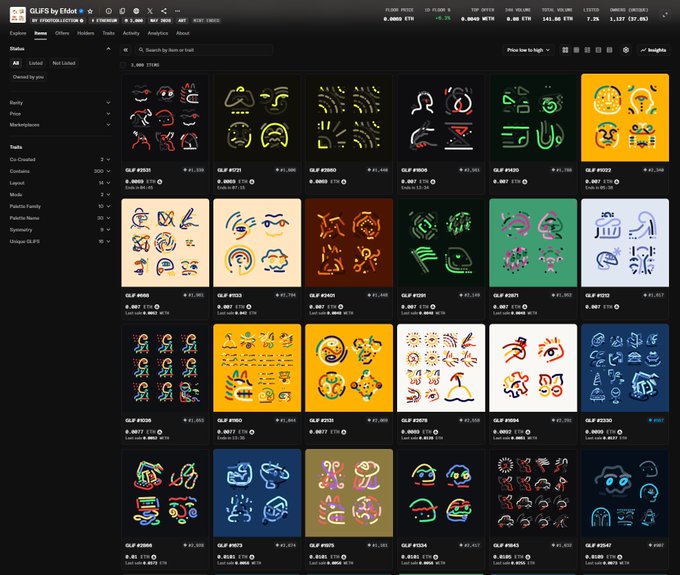Image resolution: width=680 pixels, height=575 pixels.
Task: Click the copy contract icon in header
Action: click(x=122, y=11)
